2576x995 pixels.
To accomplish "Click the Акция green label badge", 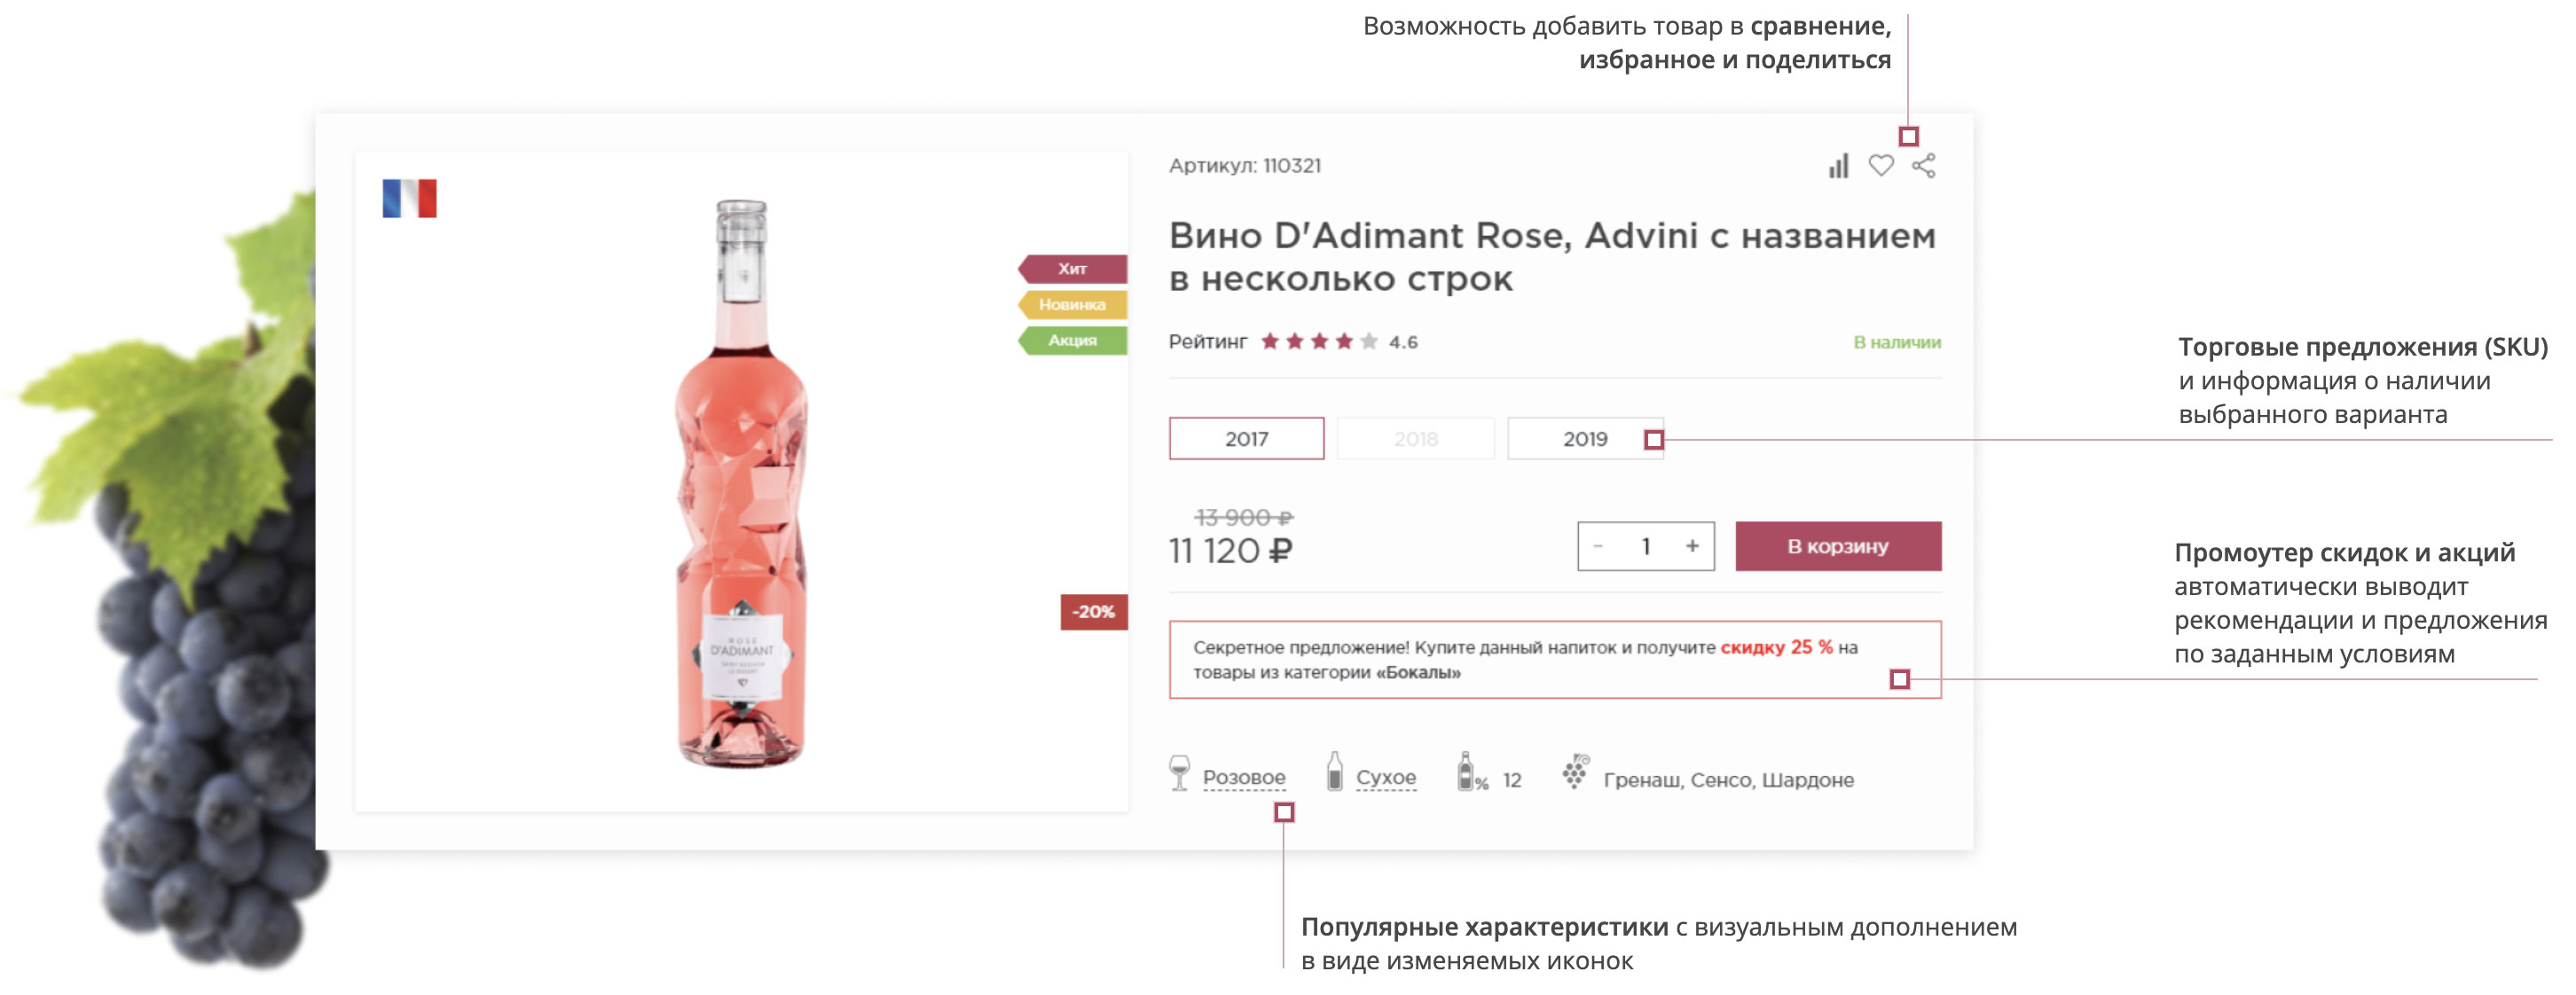I will [x=1073, y=340].
